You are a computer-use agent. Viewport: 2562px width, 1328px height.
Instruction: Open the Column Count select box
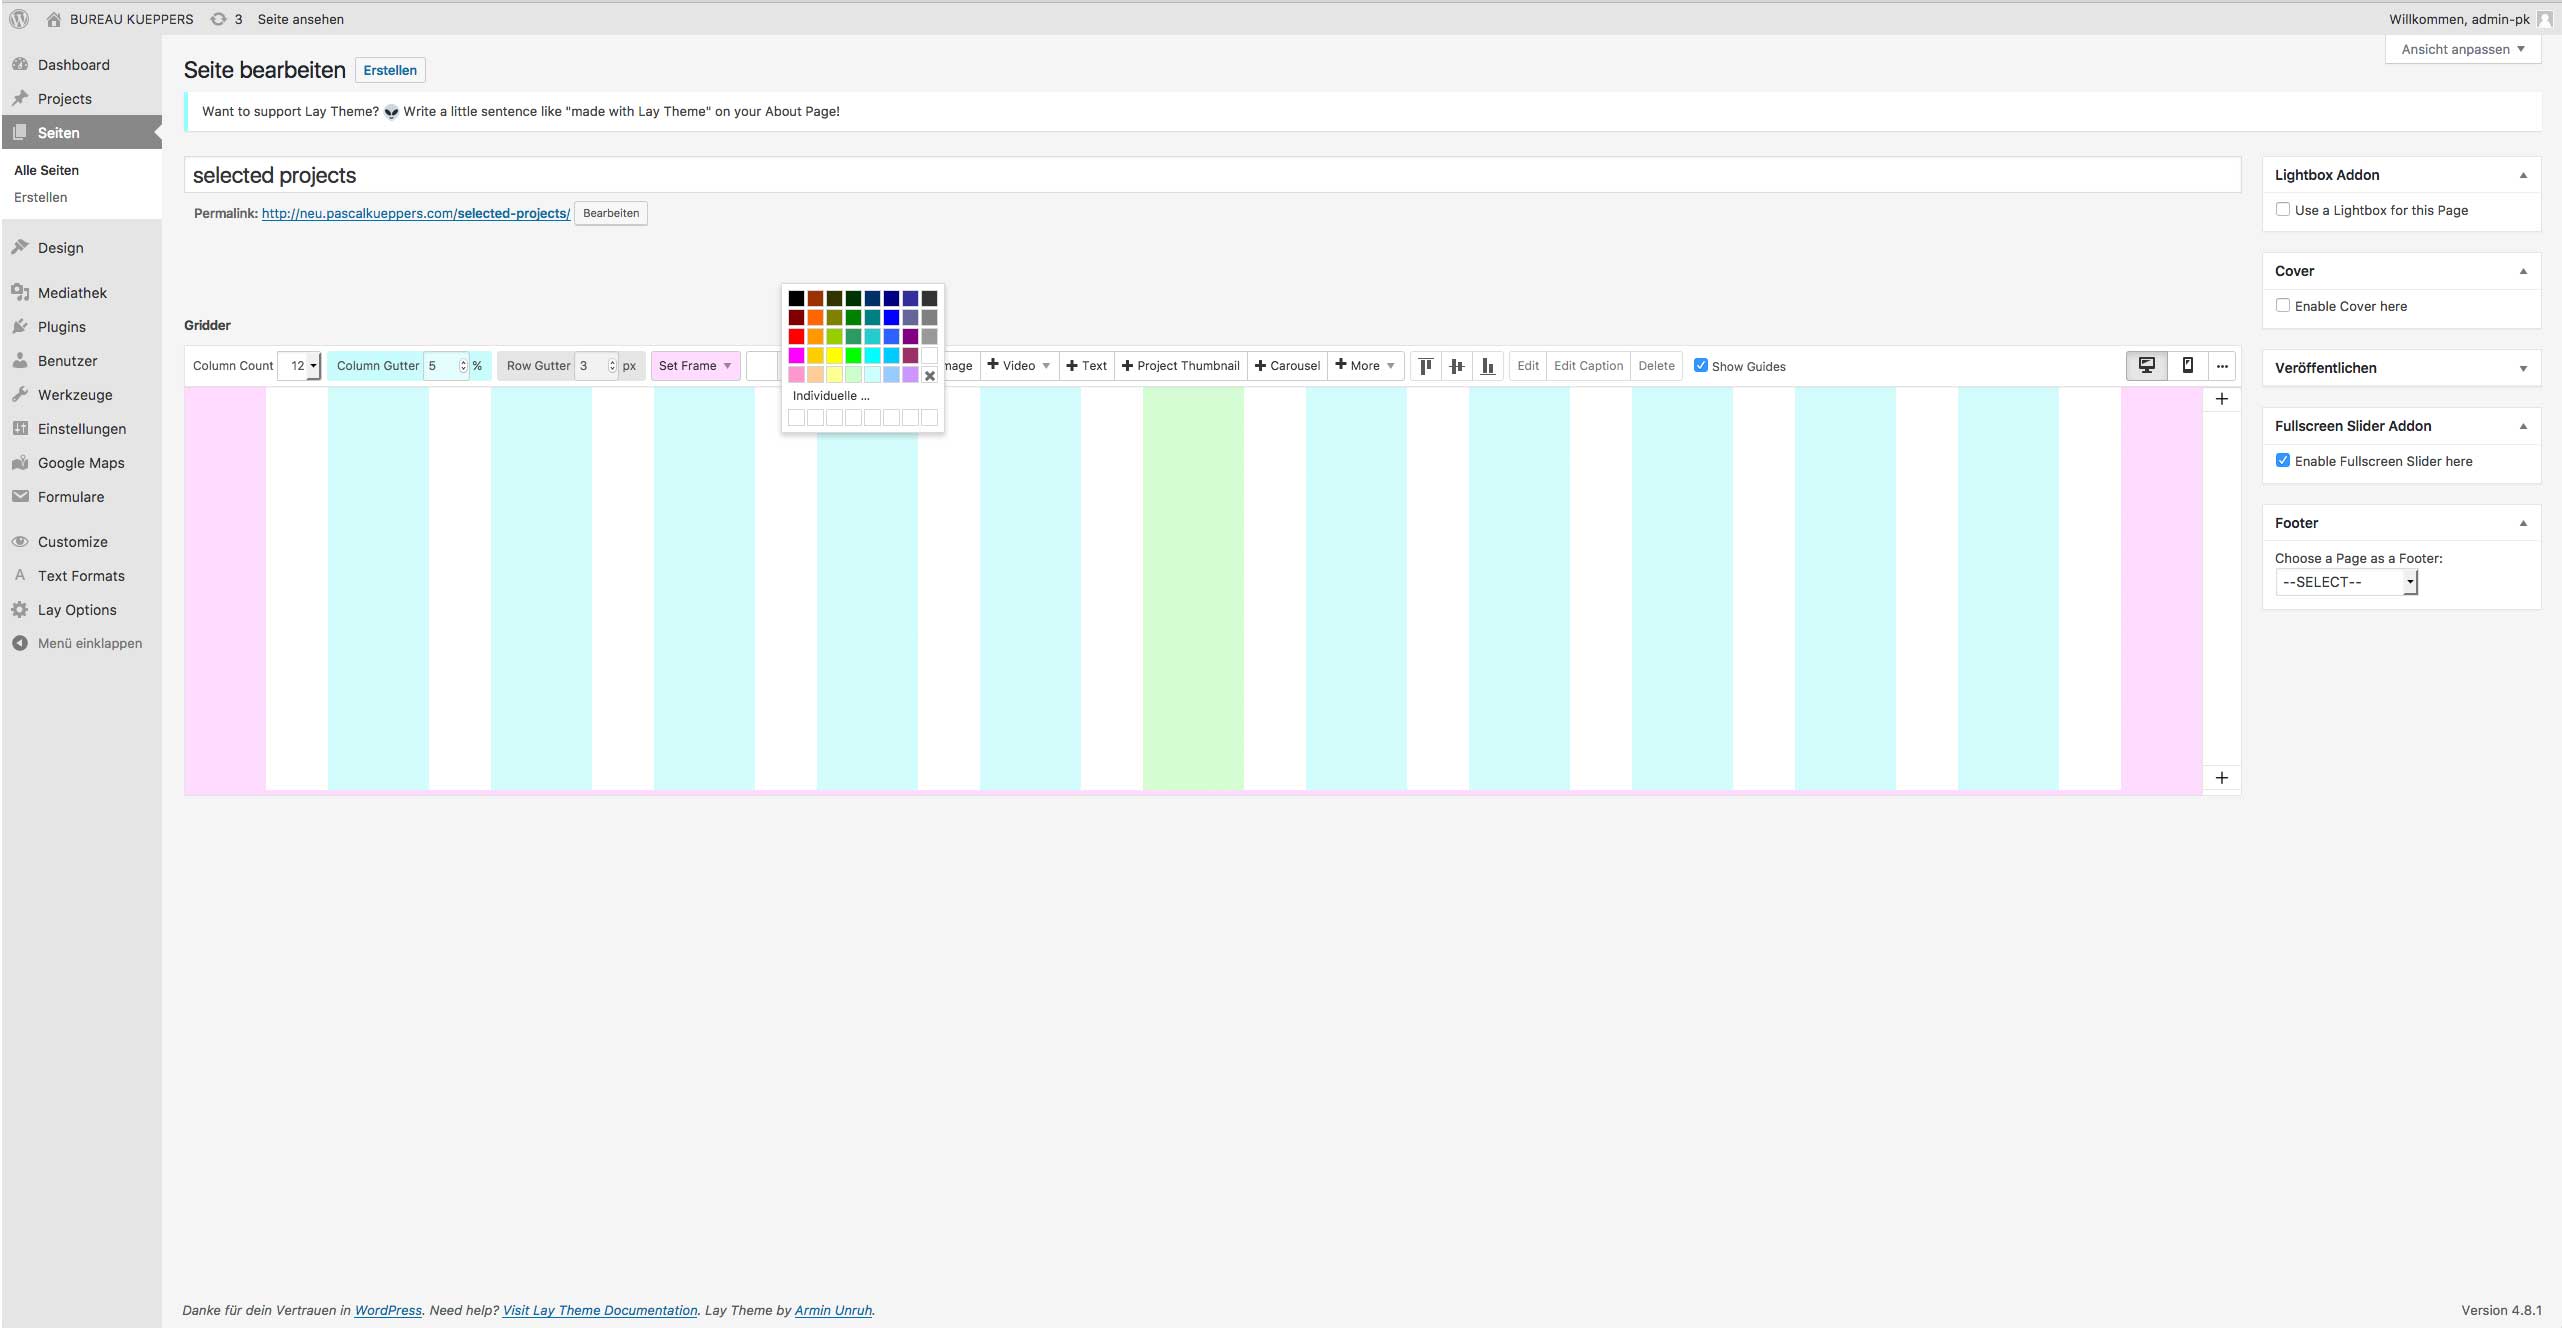click(300, 366)
